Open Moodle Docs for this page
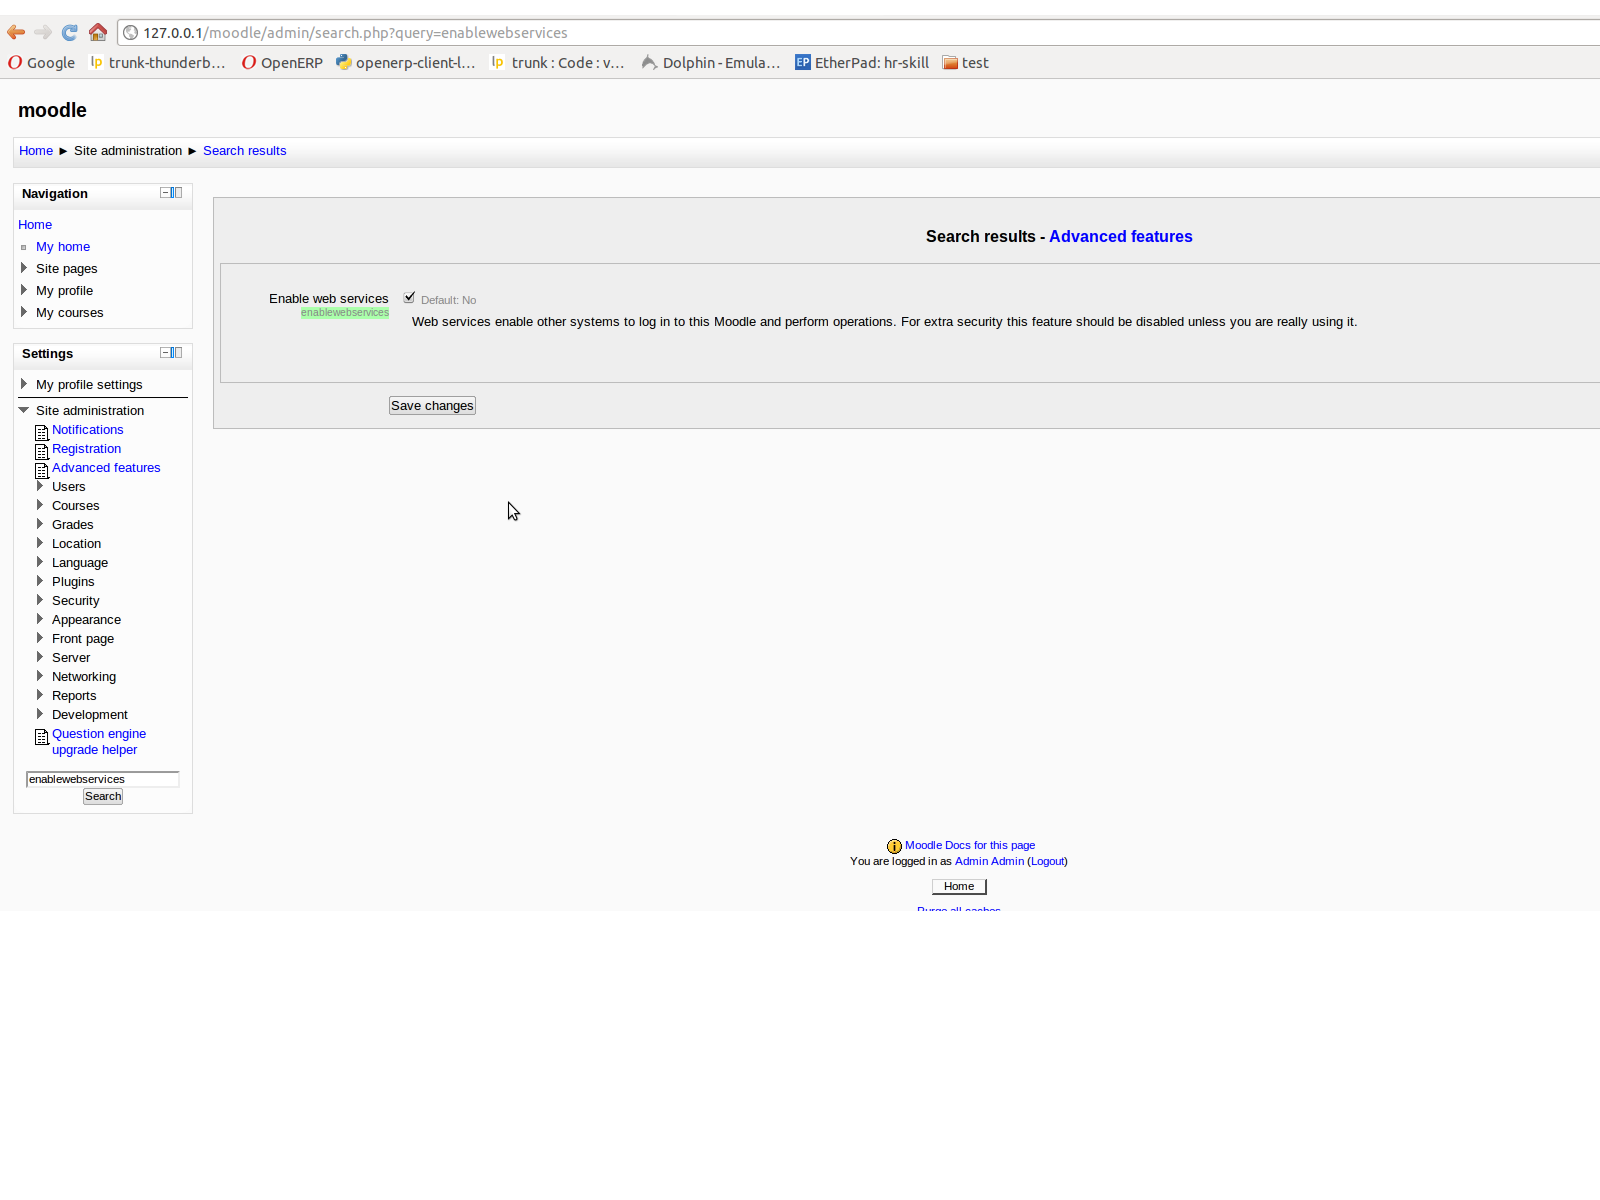 (970, 846)
